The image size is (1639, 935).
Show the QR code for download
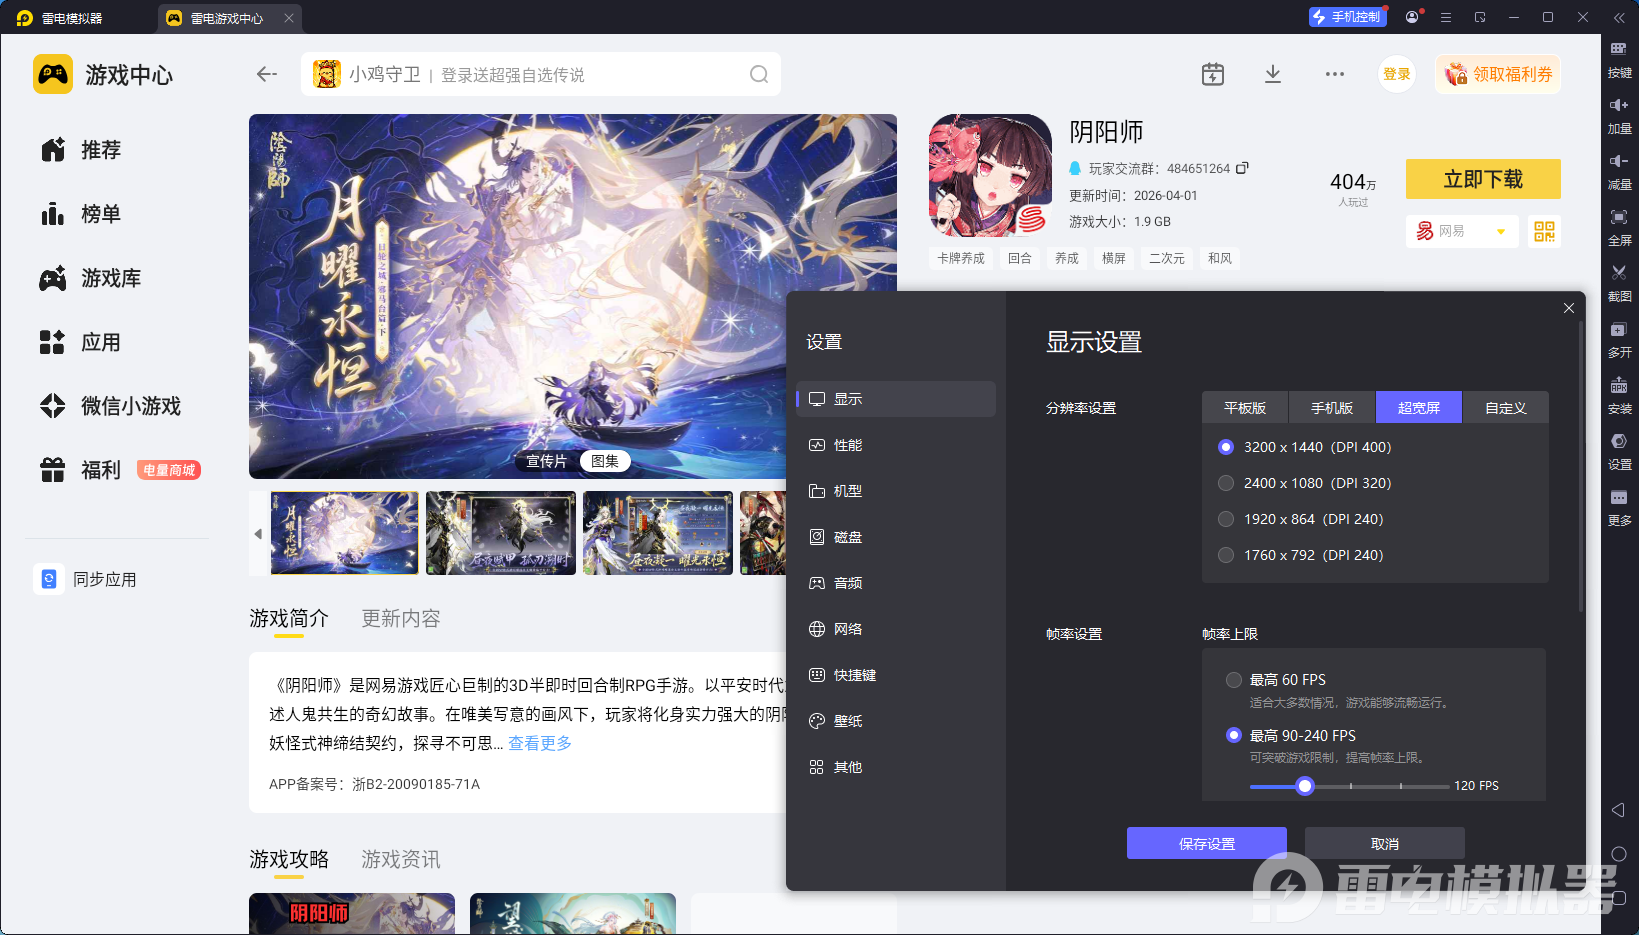coord(1545,232)
